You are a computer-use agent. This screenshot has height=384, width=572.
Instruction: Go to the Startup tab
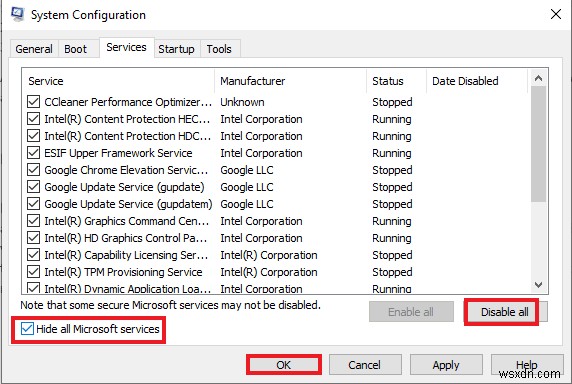coord(176,49)
